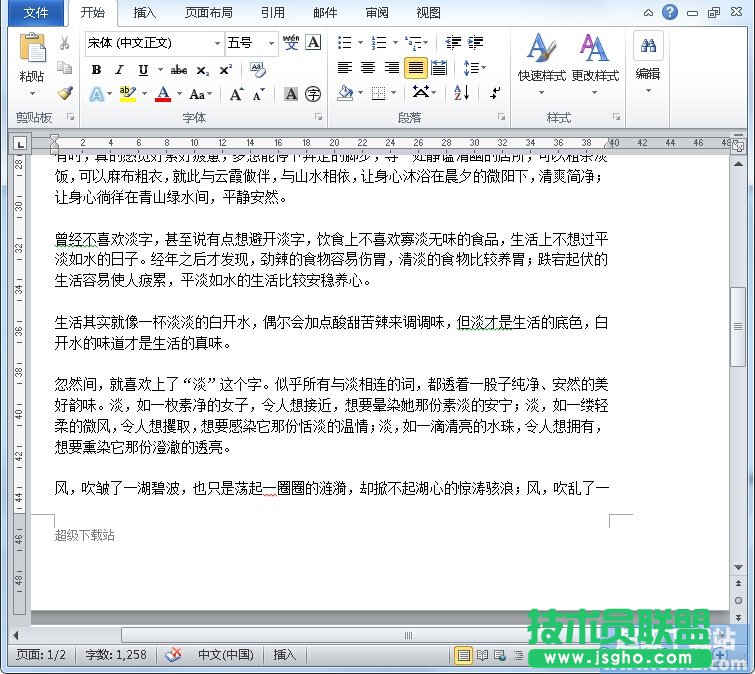The width and height of the screenshot is (755, 674).
Task: Click the Format Painter brush icon
Action: (x=65, y=93)
